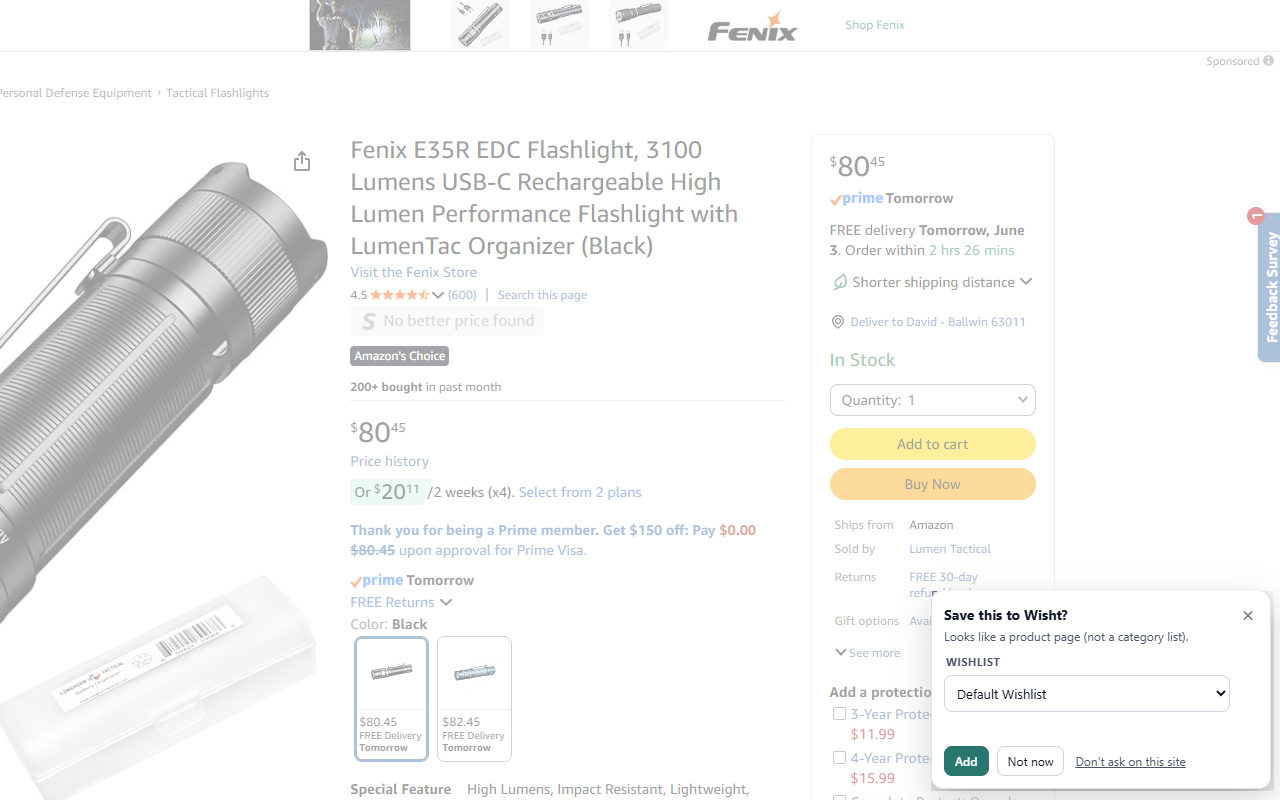This screenshot has width=1280, height=800.
Task: Open the Quantity dropdown
Action: (932, 400)
